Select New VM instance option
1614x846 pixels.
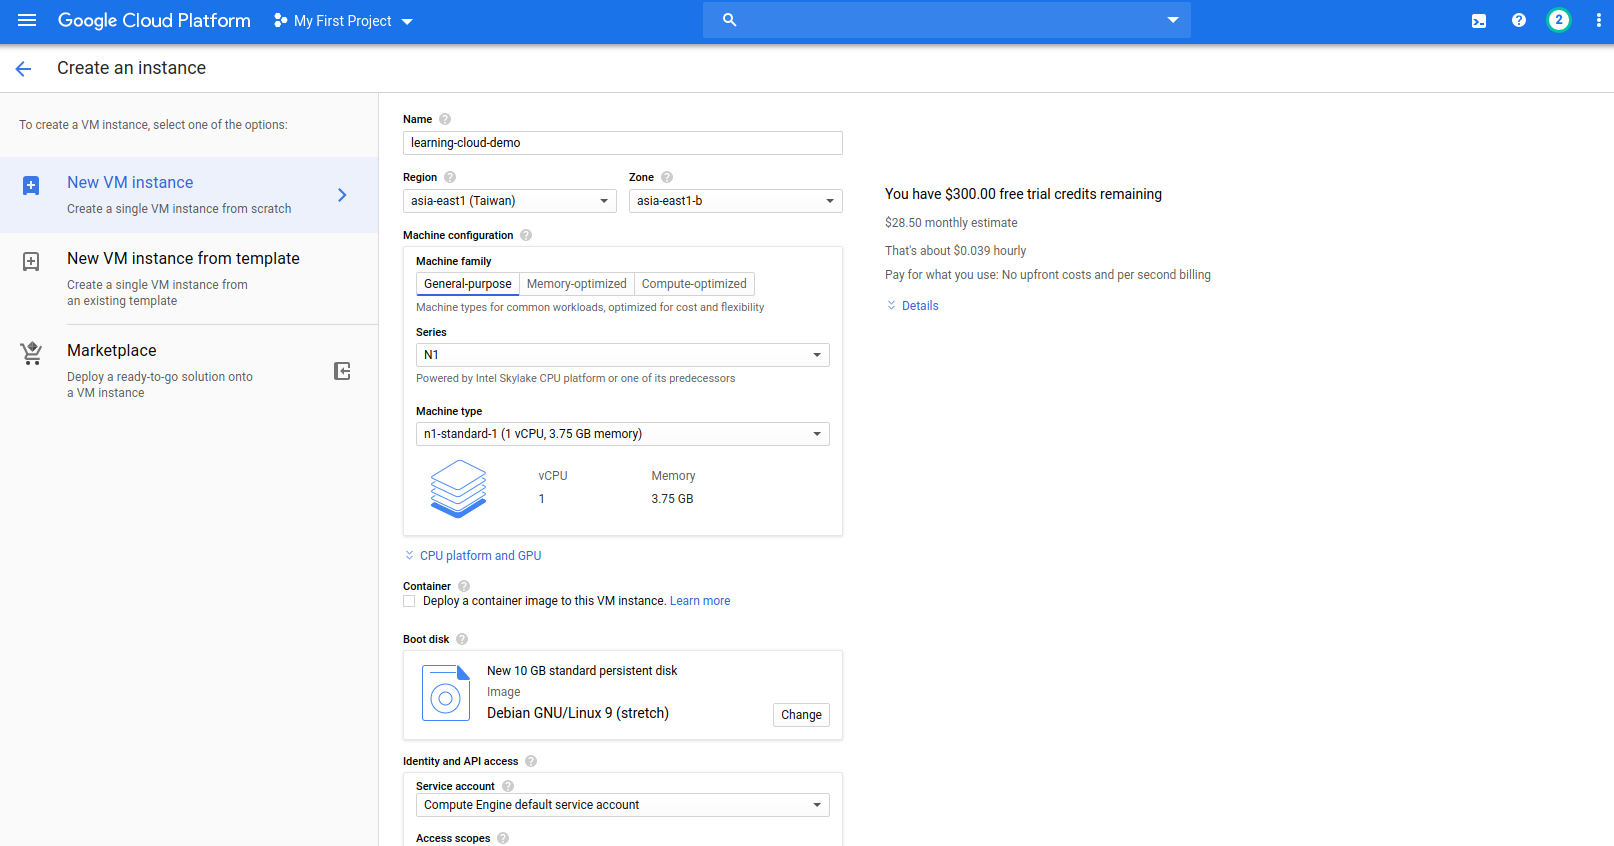[189, 195]
